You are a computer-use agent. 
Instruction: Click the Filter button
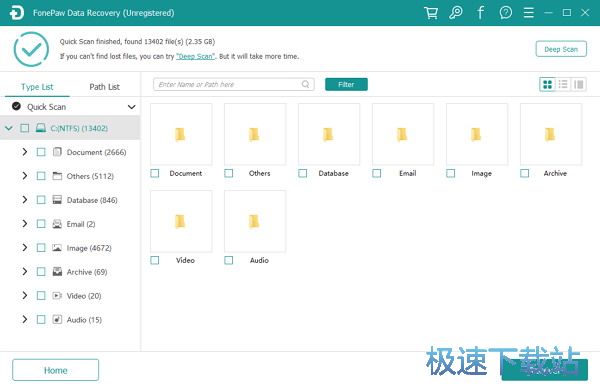pyautogui.click(x=346, y=84)
